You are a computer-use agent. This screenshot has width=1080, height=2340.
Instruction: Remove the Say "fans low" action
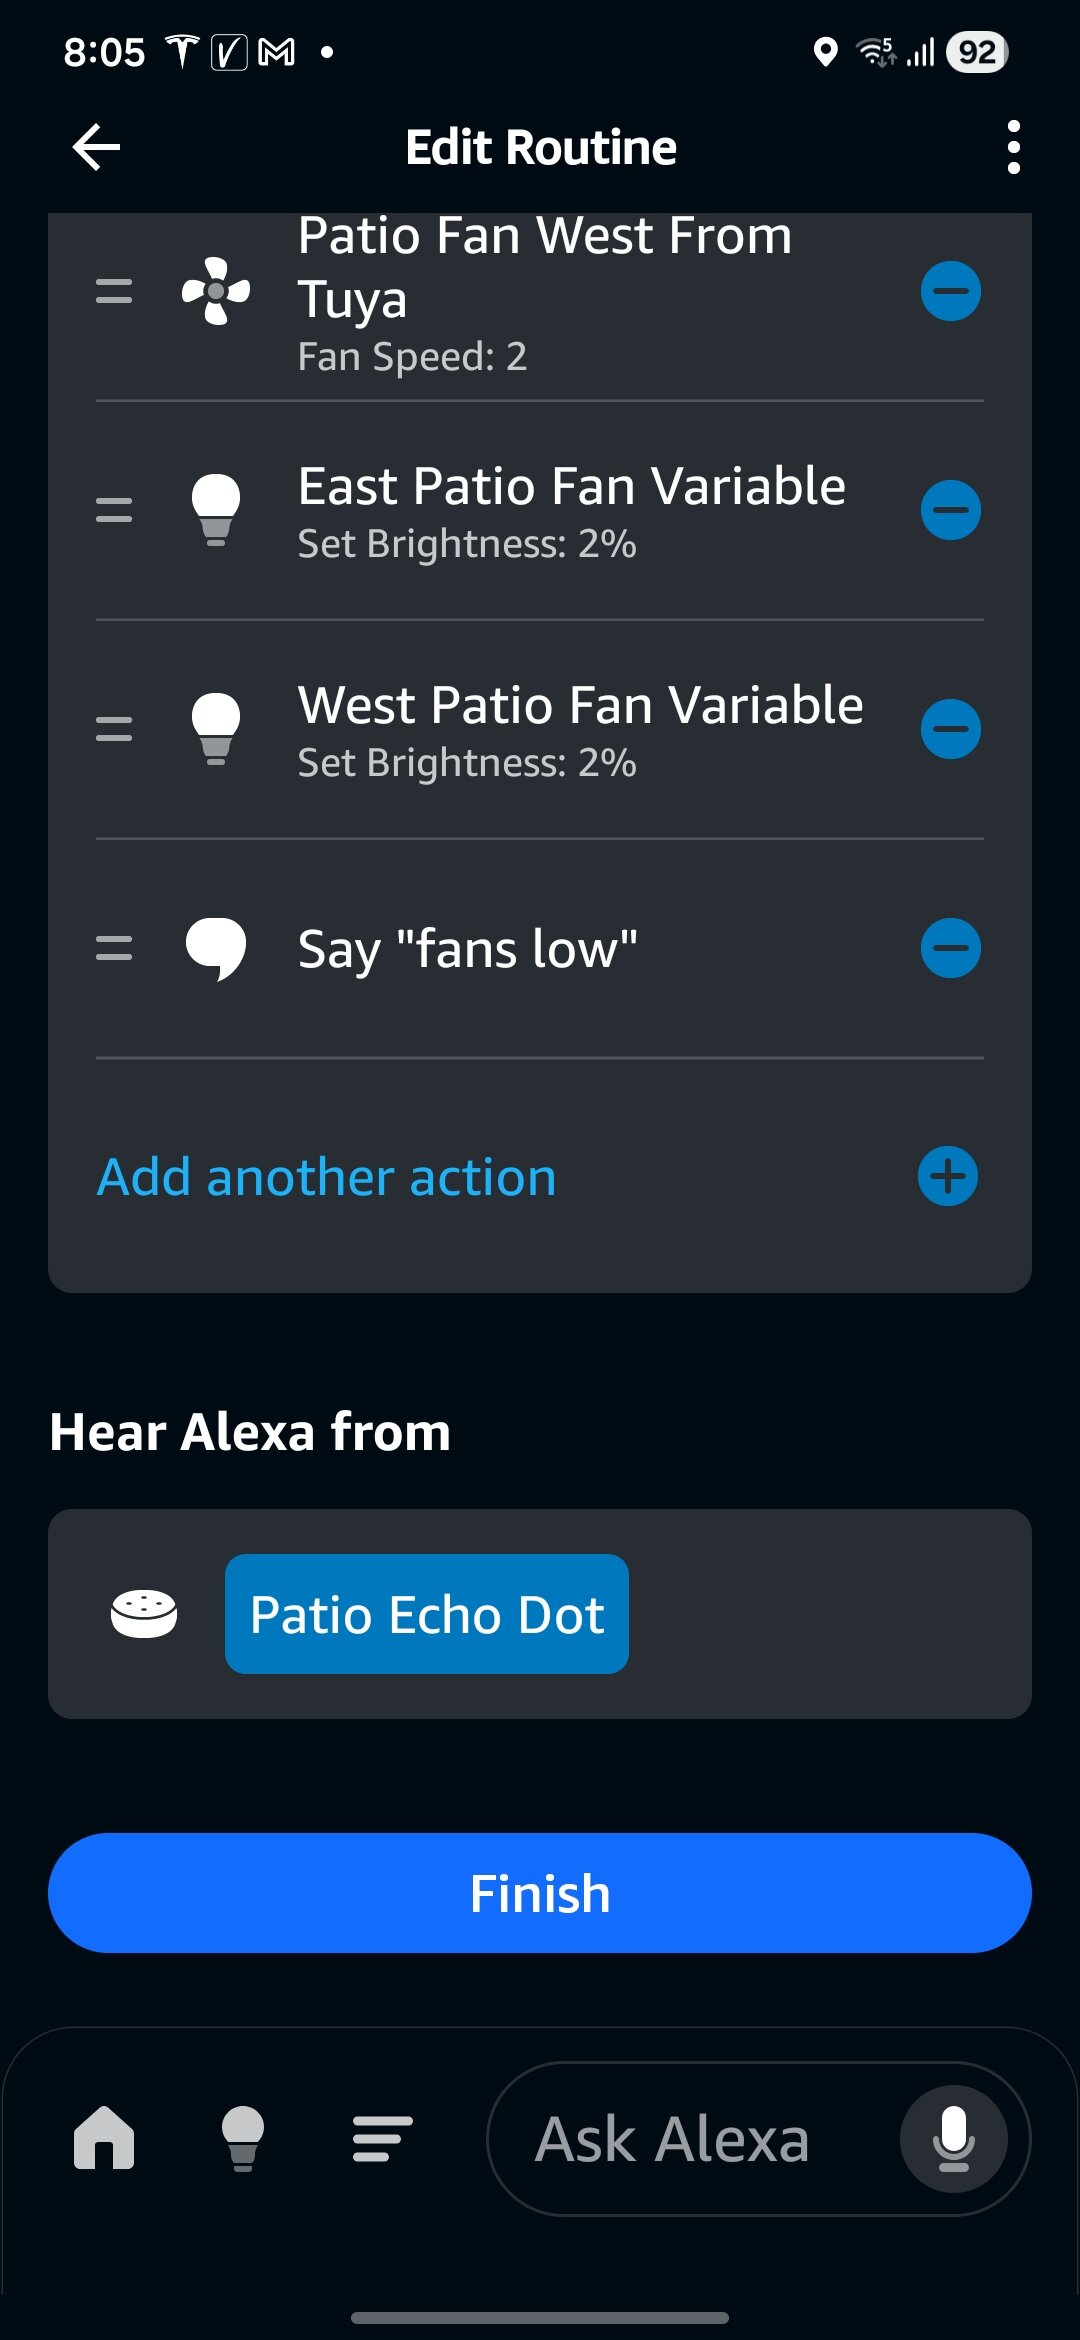click(950, 948)
